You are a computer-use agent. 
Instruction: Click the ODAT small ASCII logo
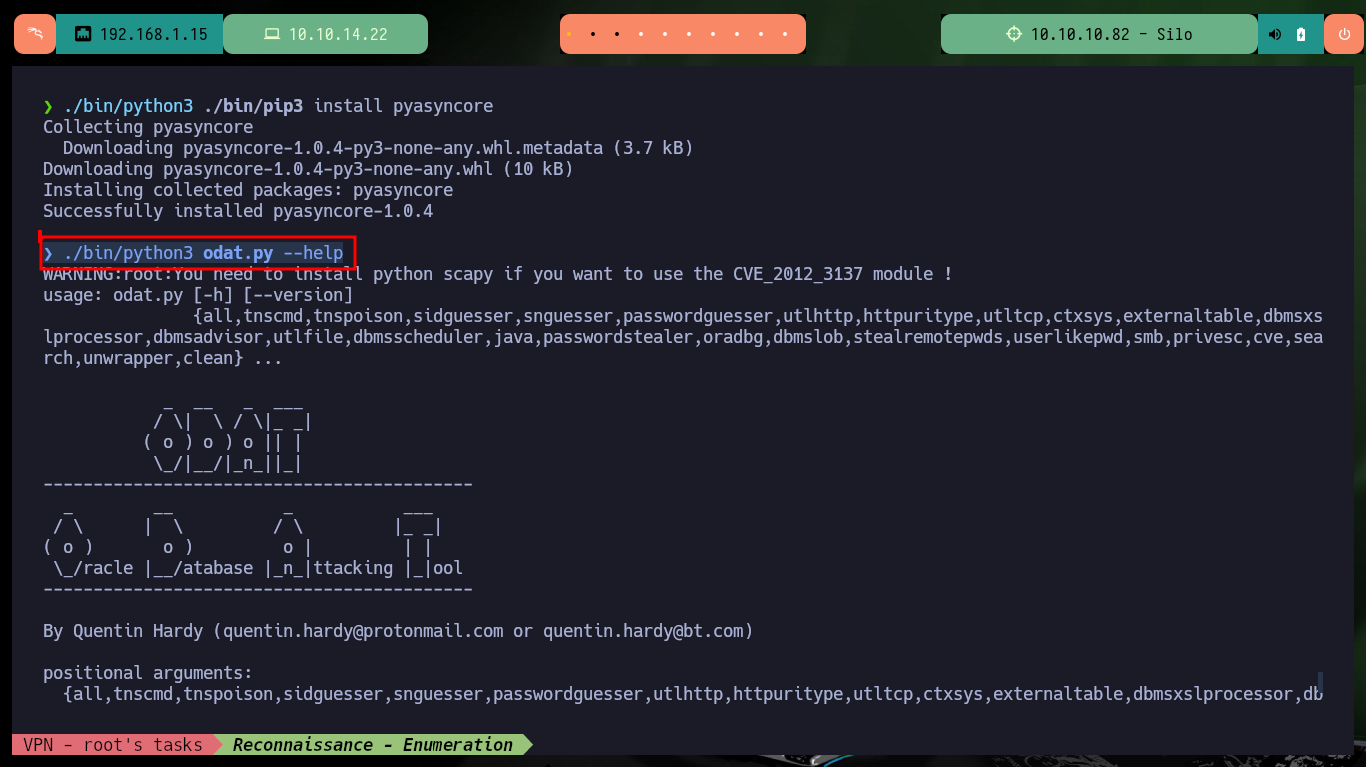[x=228, y=437]
